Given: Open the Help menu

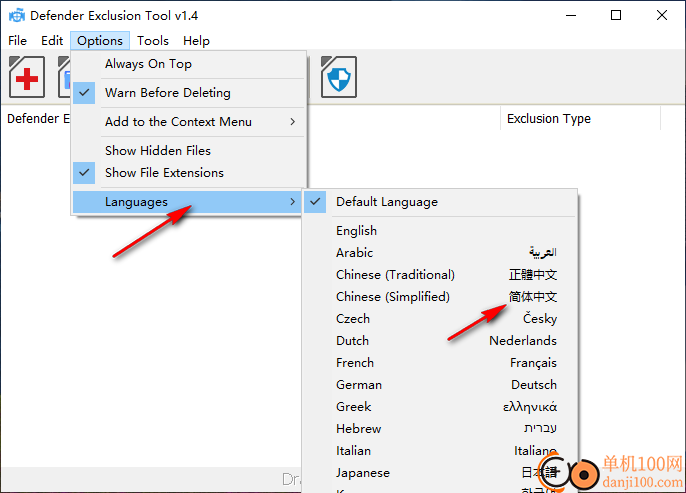Looking at the screenshot, I should click(x=196, y=41).
